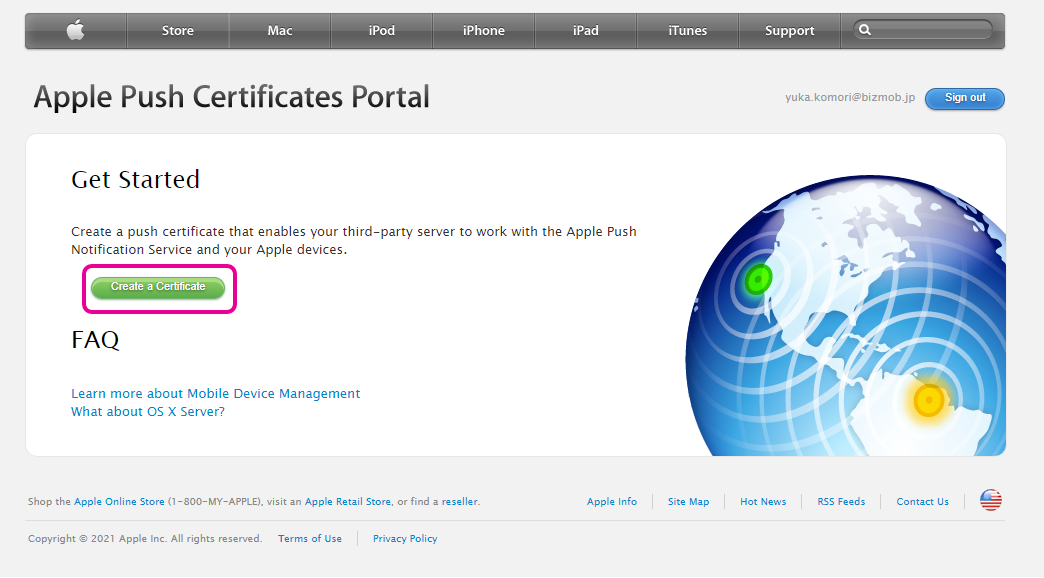Open the What about OS X Server link

[x=148, y=412]
